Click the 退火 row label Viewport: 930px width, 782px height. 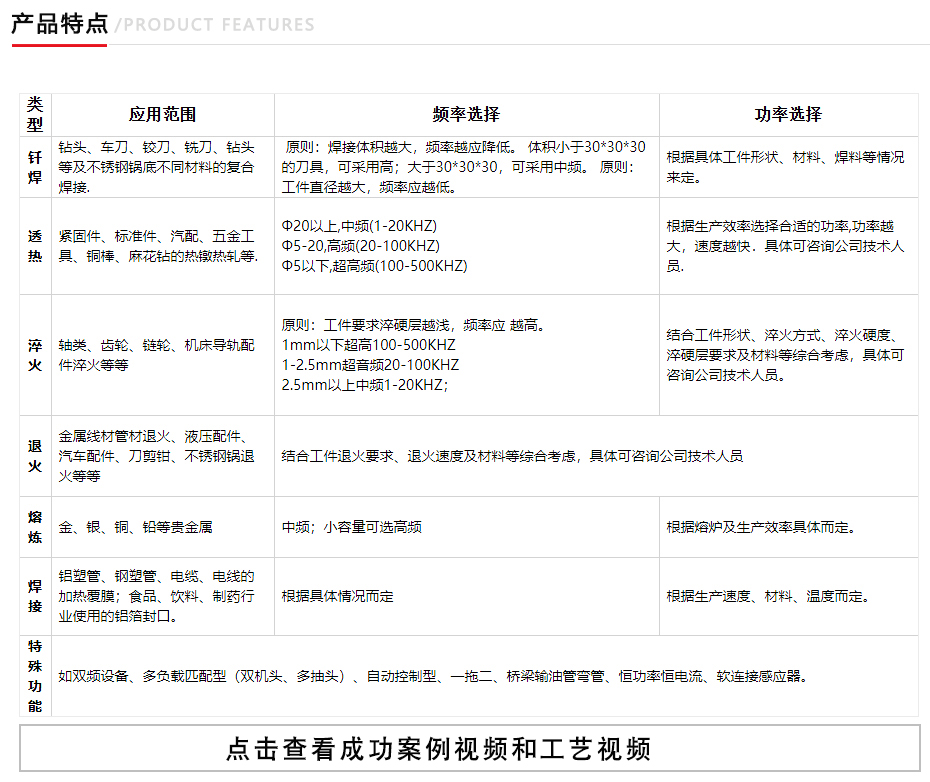(35, 456)
